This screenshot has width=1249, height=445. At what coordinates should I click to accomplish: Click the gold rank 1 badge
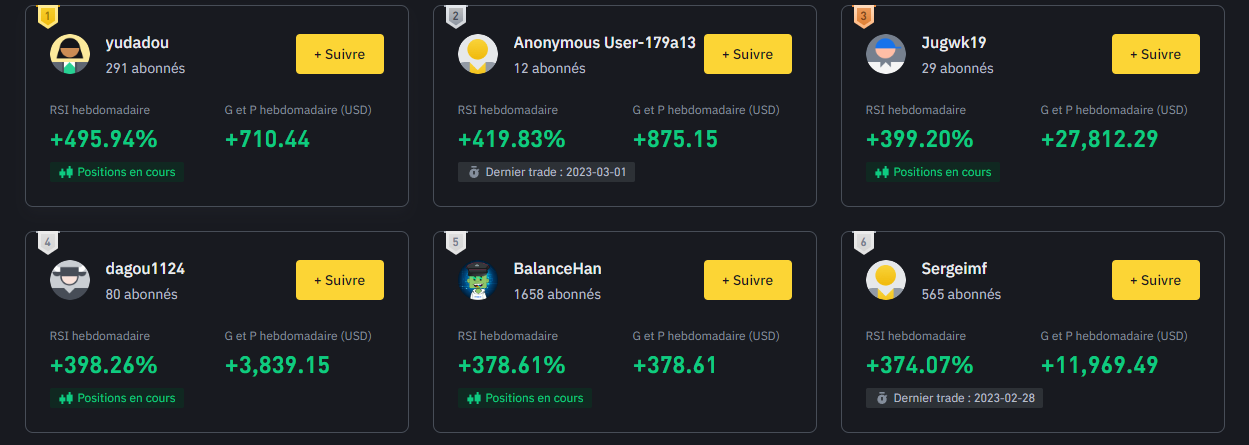[x=47, y=16]
